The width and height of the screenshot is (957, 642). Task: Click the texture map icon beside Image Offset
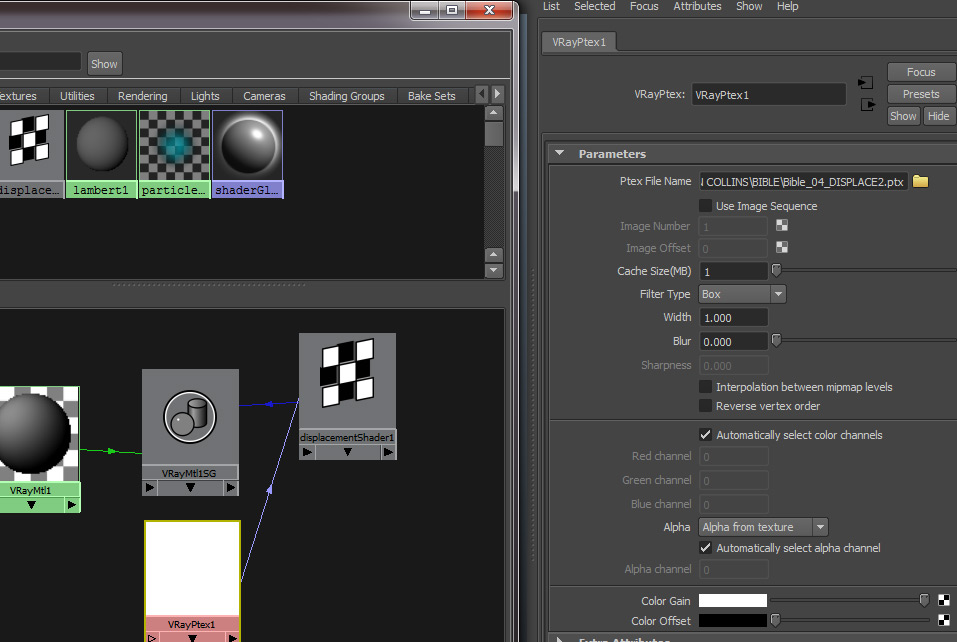click(x=781, y=247)
